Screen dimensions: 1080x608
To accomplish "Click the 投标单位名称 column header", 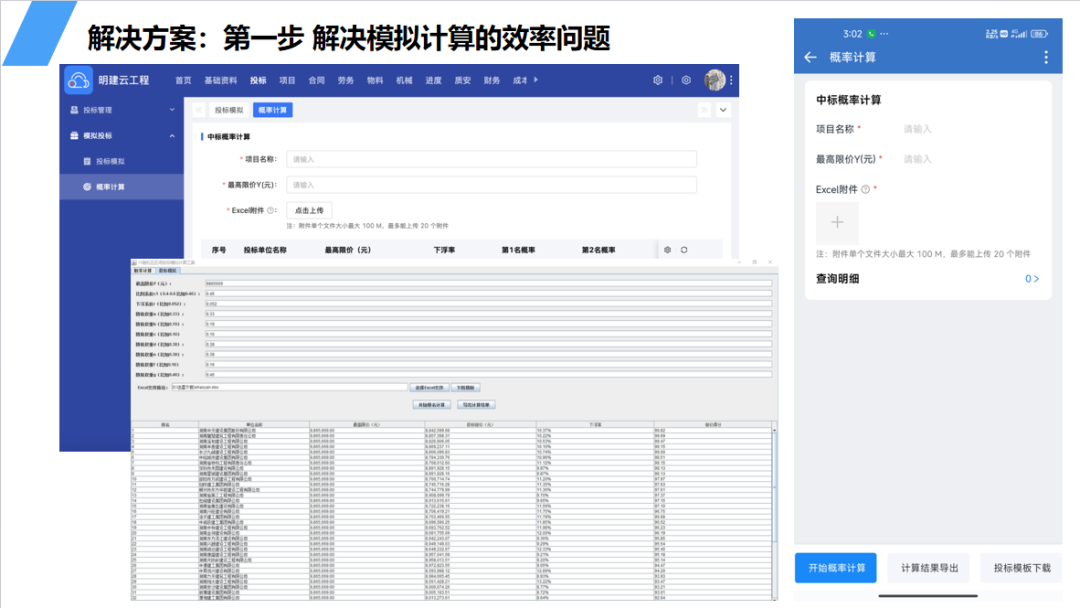I will (x=265, y=250).
